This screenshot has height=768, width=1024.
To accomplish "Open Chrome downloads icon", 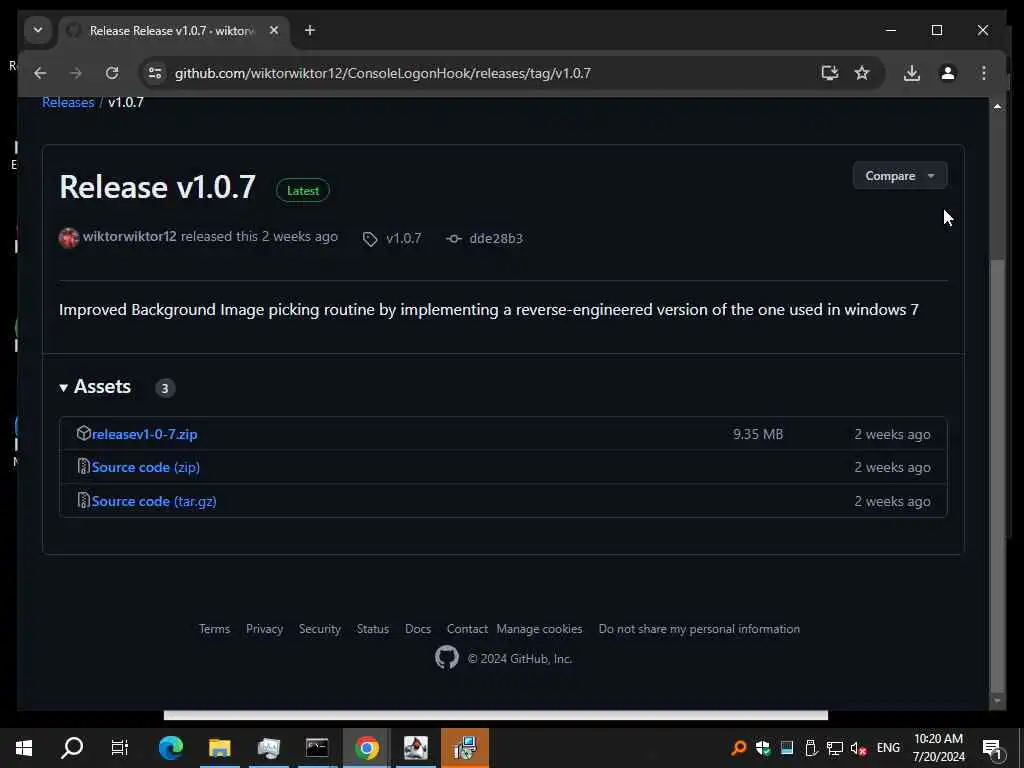I will pos(912,73).
